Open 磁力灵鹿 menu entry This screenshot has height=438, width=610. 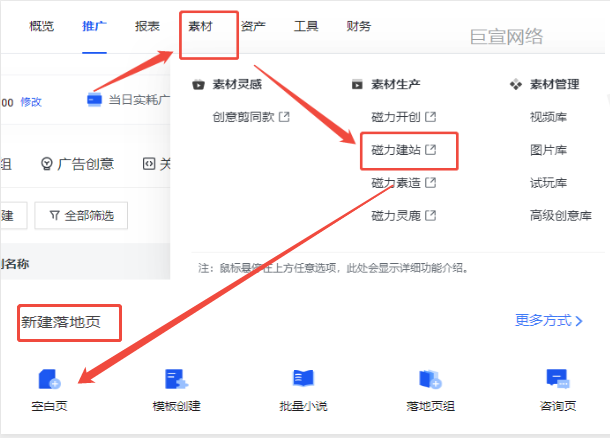(396, 215)
